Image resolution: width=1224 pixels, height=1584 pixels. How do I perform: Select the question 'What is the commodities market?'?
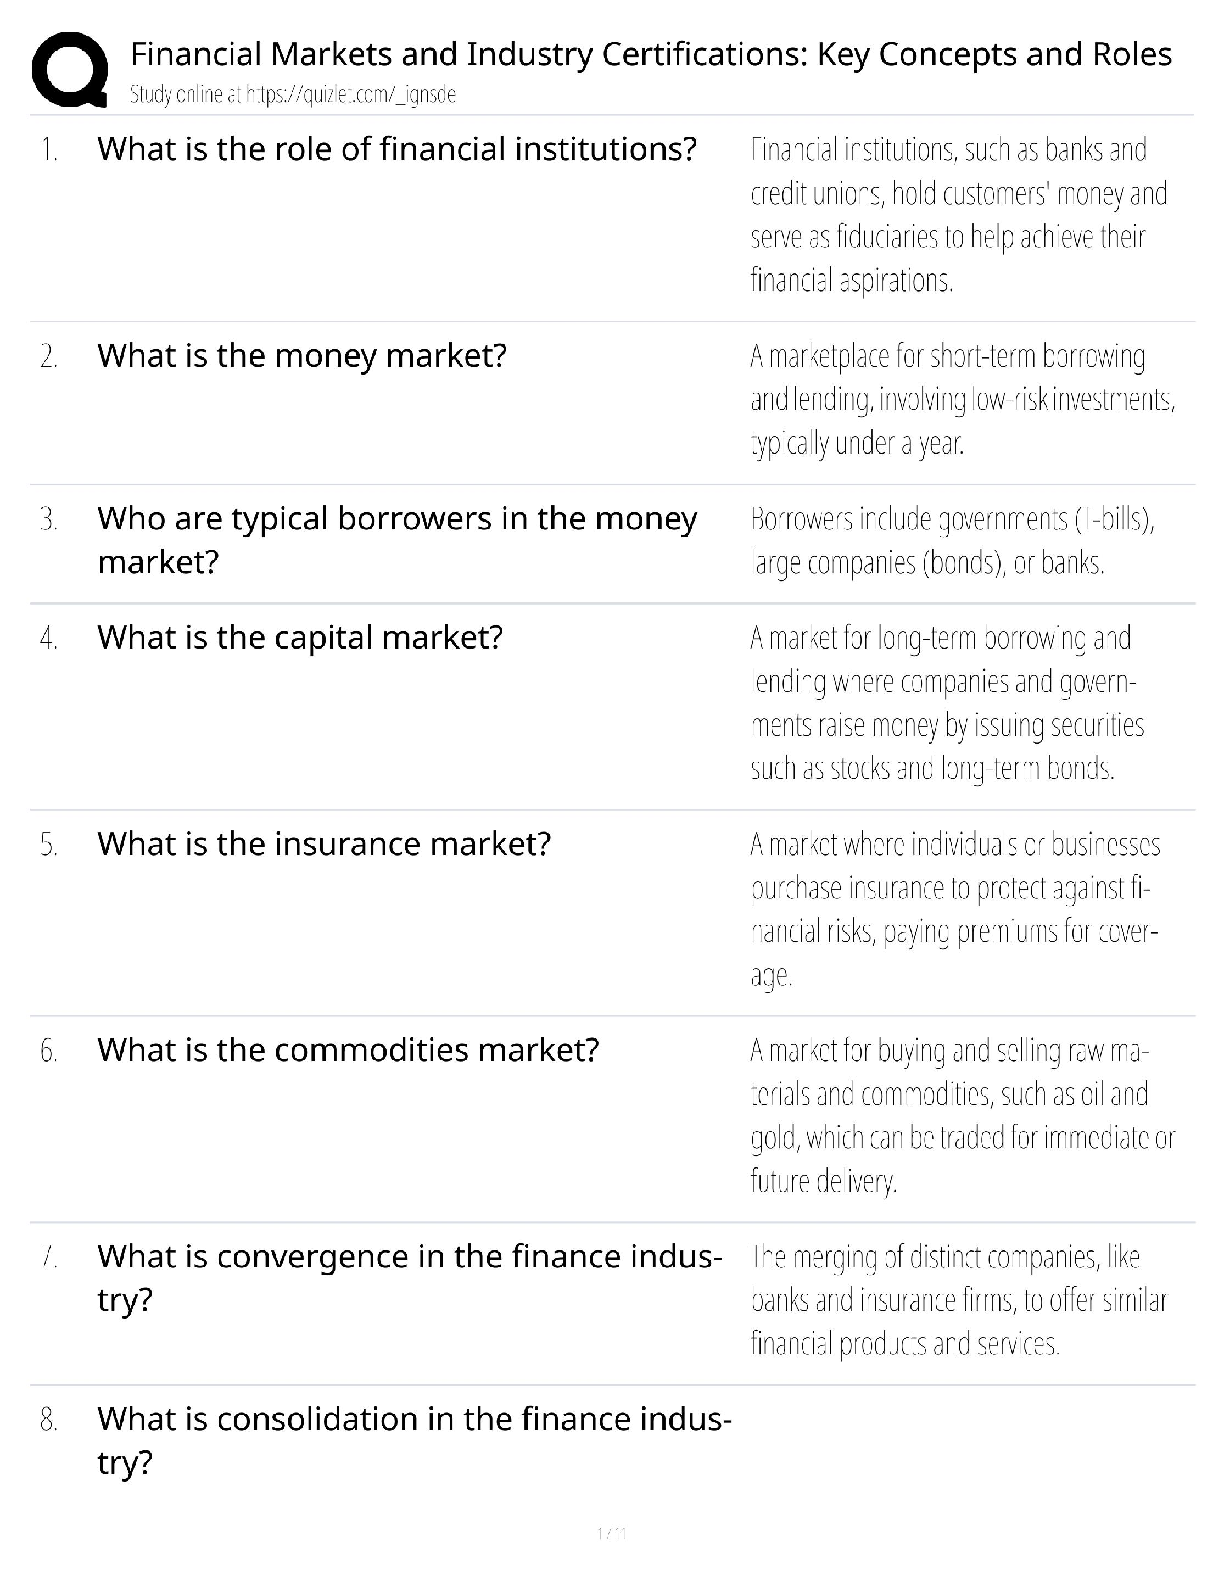pyautogui.click(x=348, y=1049)
